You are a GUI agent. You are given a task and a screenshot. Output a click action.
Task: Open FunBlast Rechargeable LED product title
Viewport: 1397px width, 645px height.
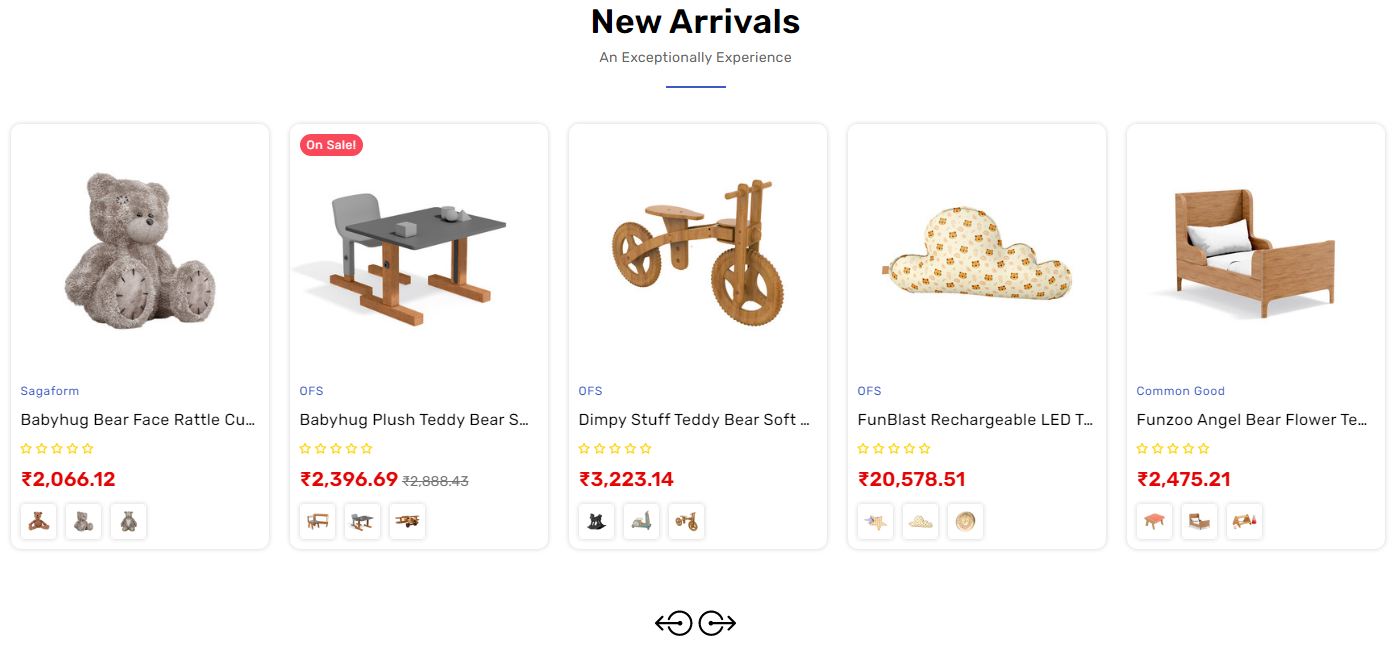[x=975, y=420]
